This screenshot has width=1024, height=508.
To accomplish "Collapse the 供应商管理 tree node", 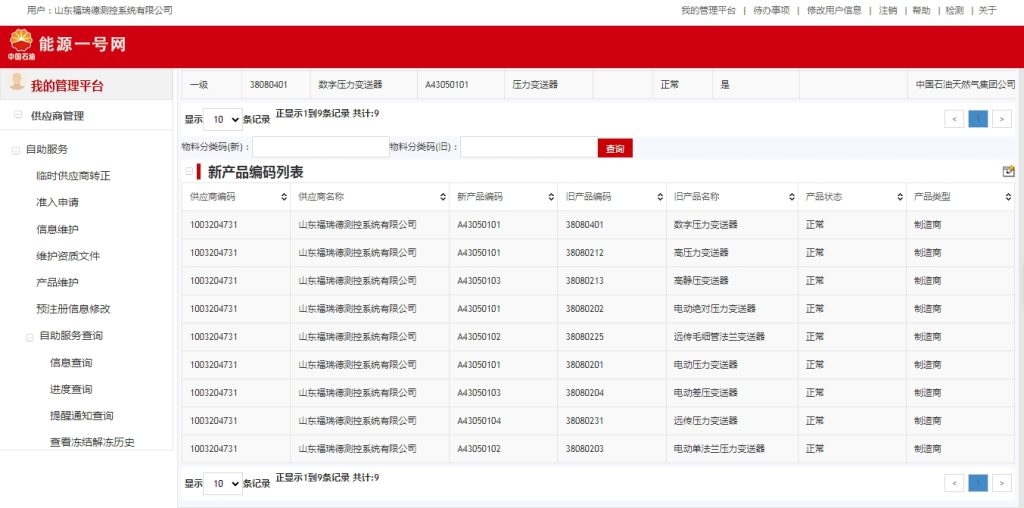I will [x=18, y=115].
